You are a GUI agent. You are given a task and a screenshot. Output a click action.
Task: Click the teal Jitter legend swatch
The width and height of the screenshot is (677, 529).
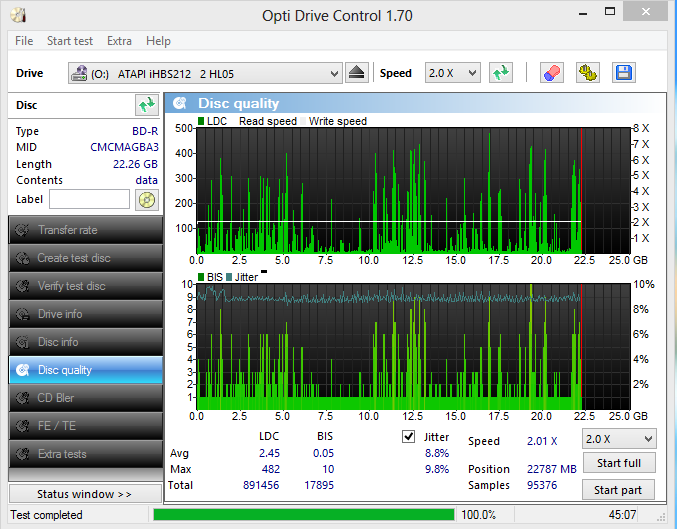(229, 277)
